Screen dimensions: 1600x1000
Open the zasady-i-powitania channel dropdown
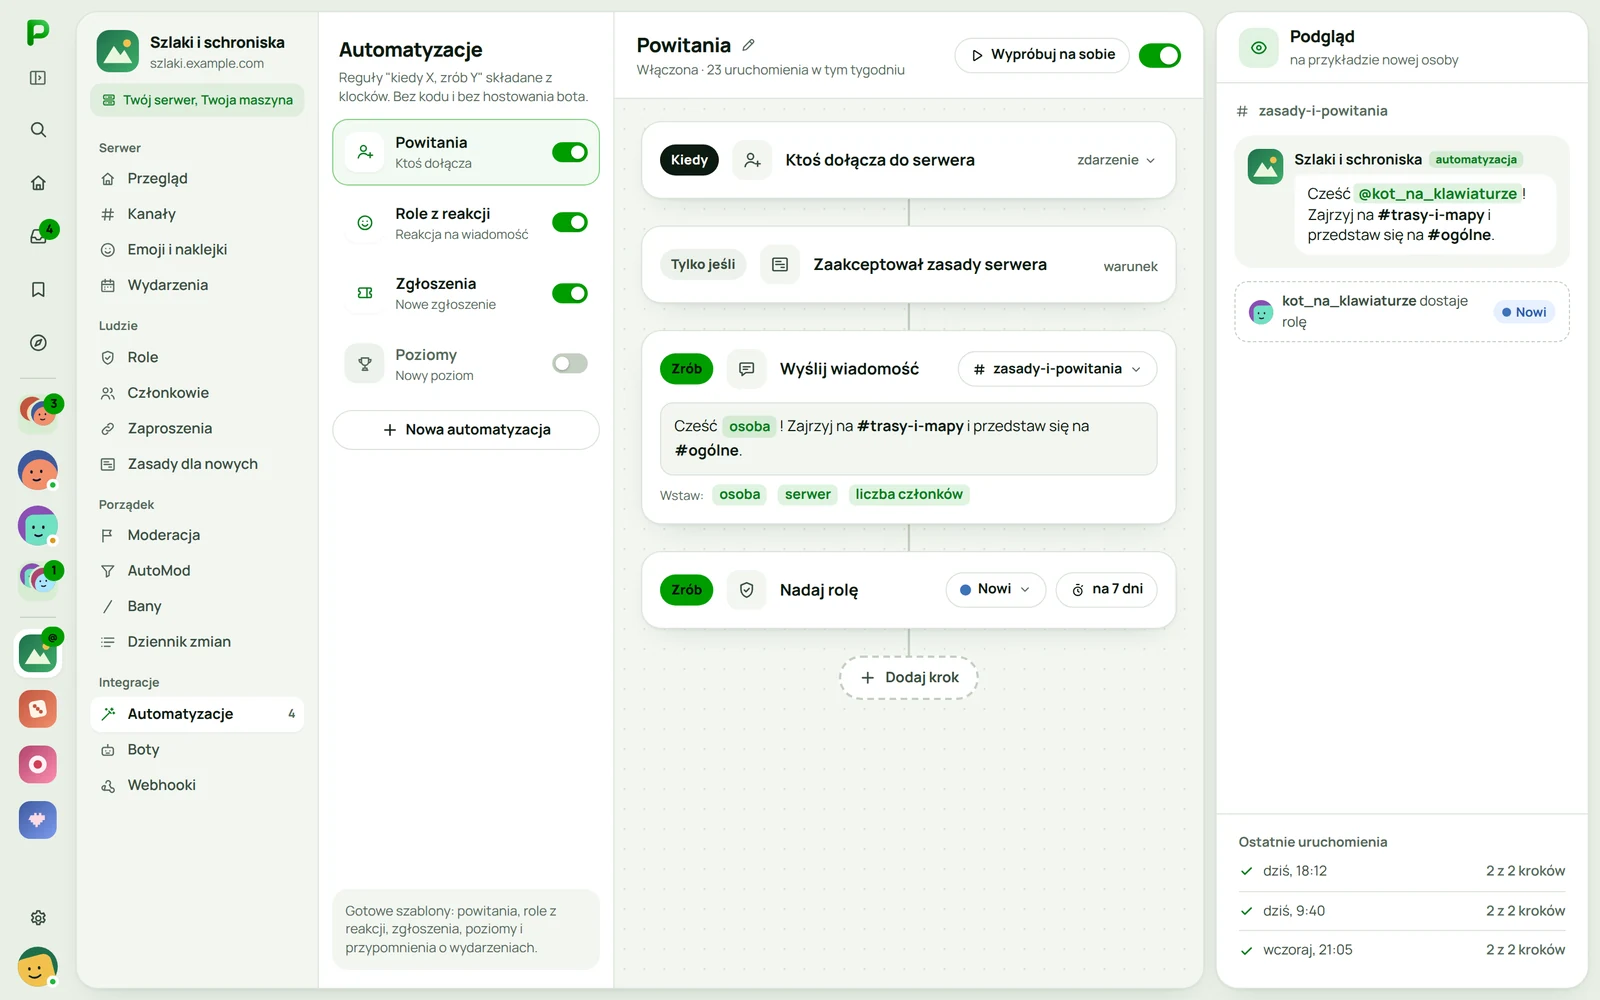tap(1057, 369)
